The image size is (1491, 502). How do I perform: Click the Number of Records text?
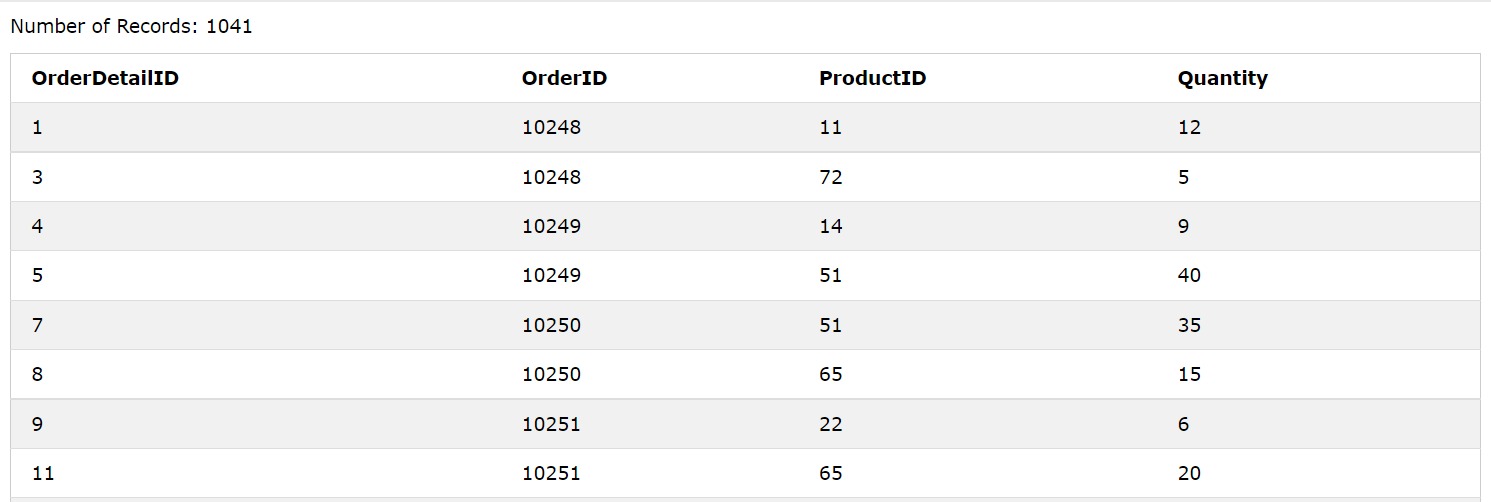tap(131, 27)
